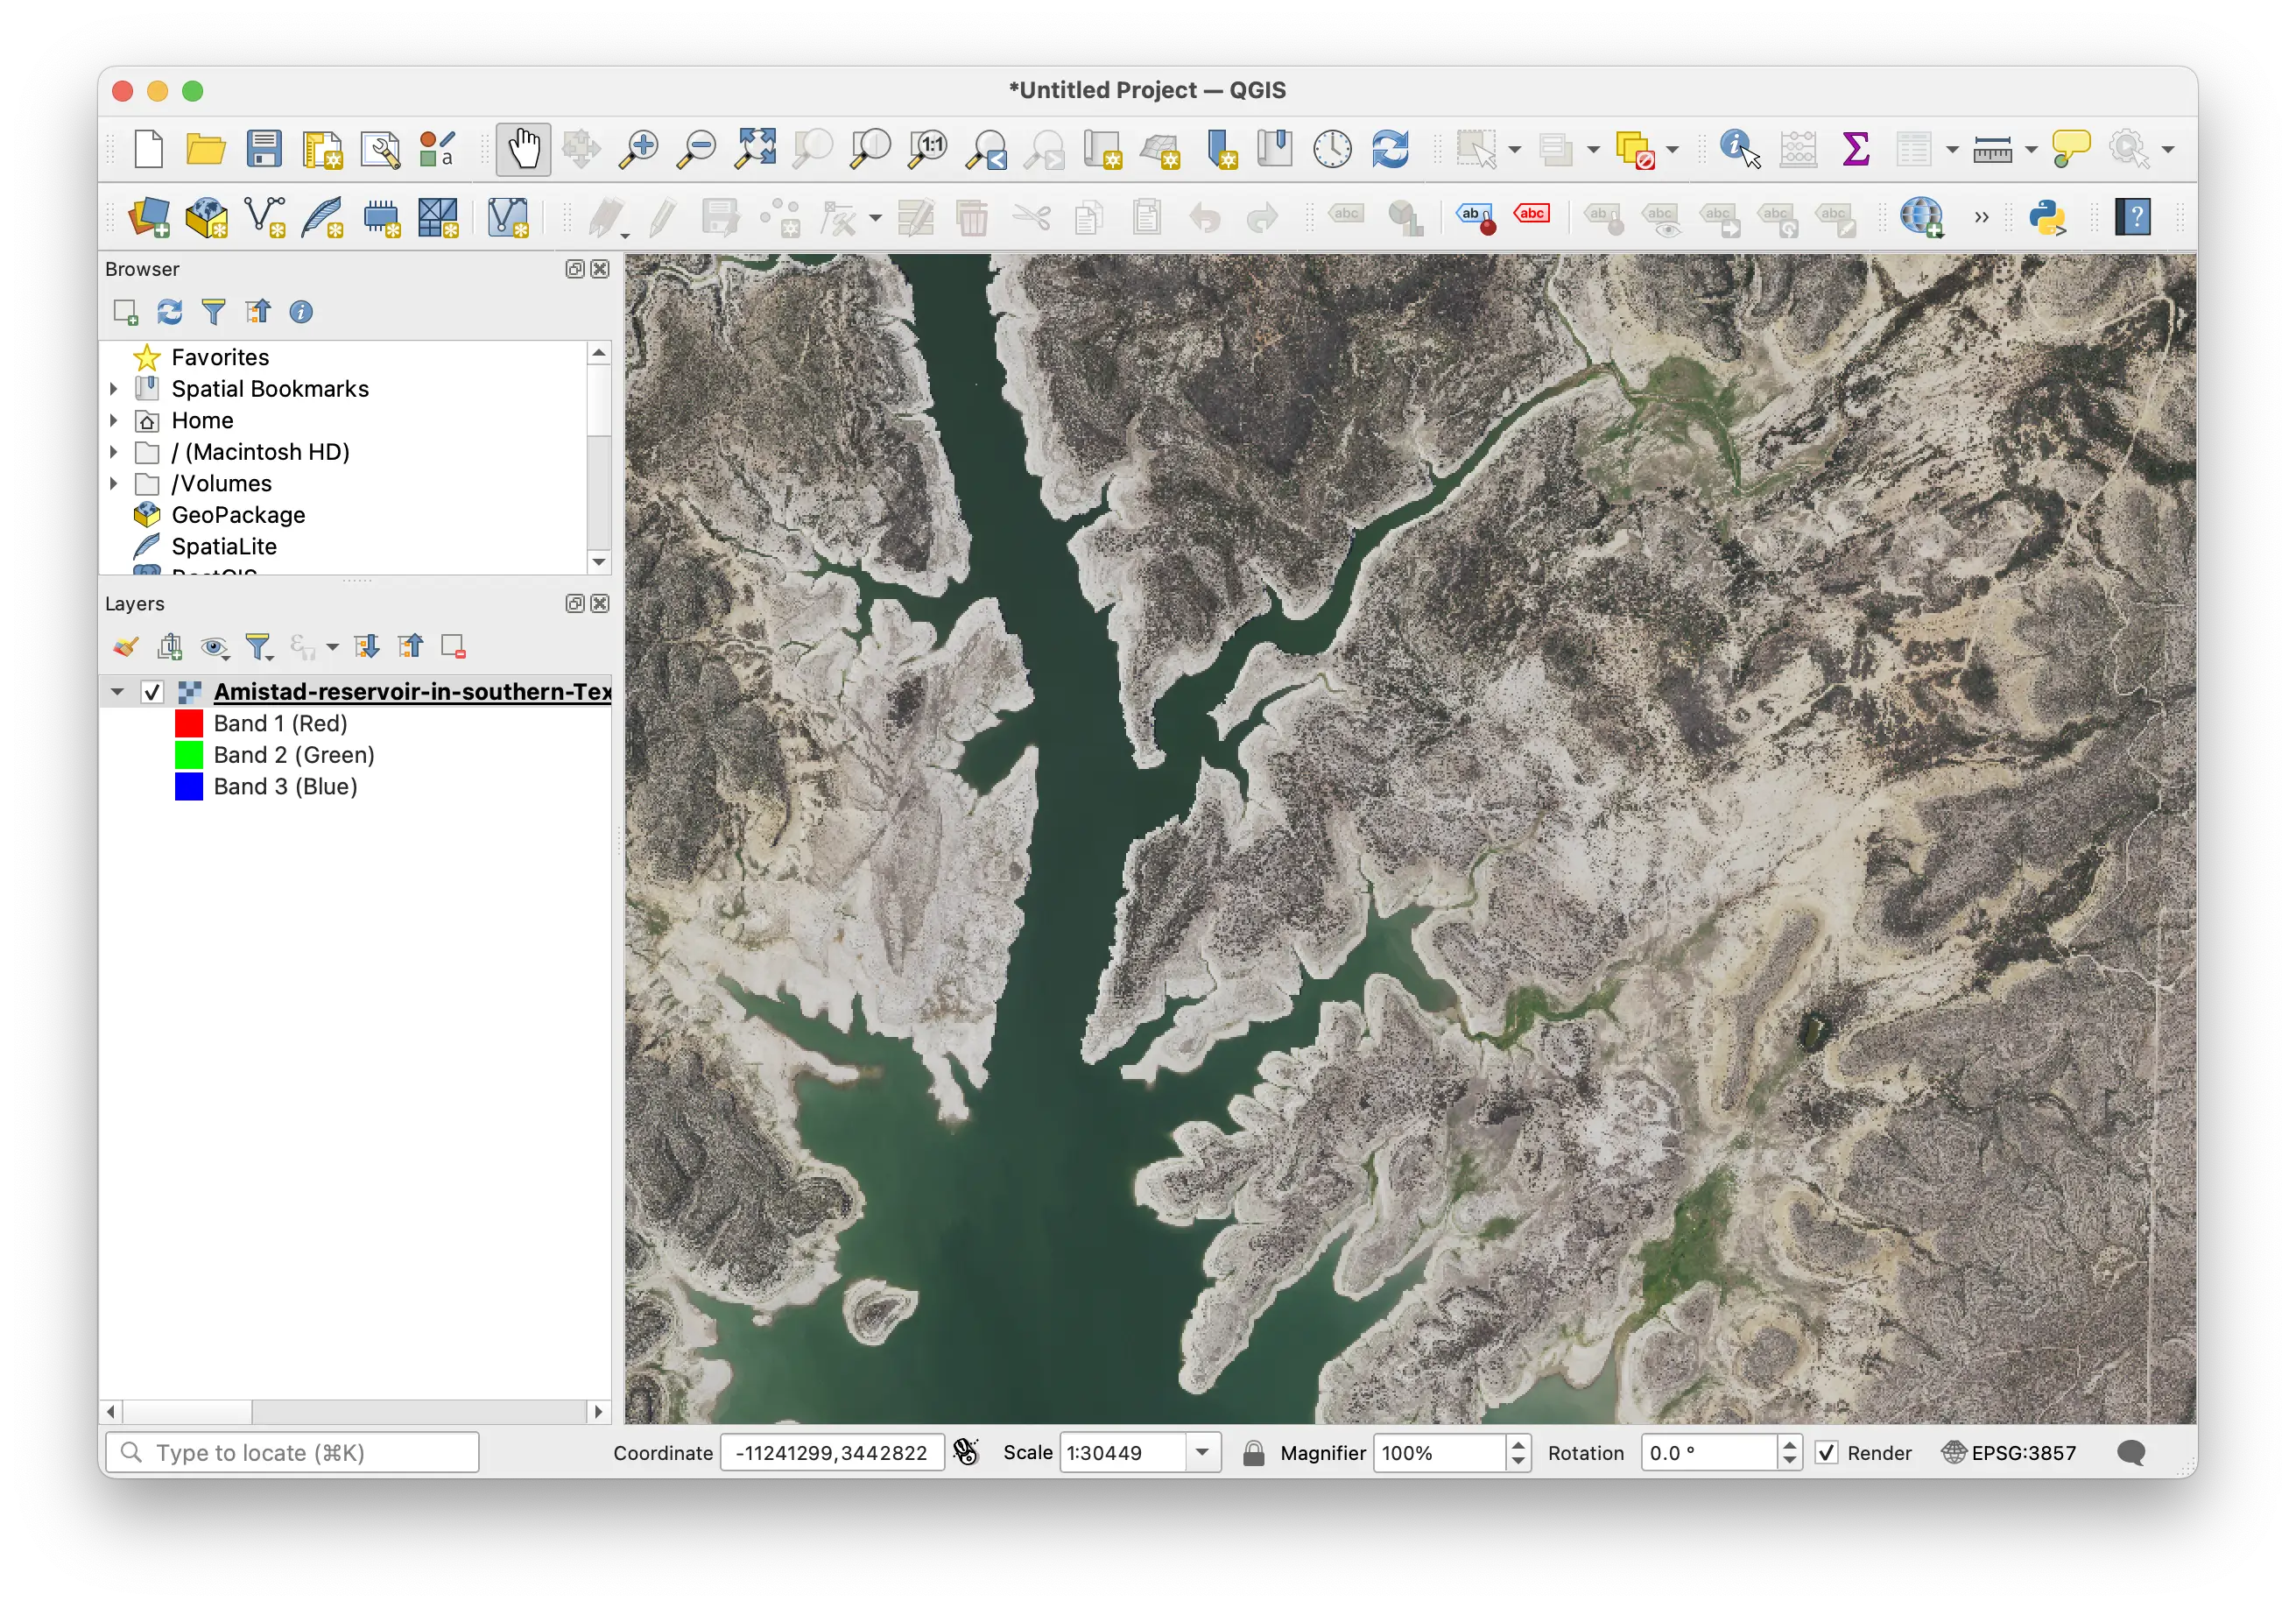The image size is (2296, 1608).
Task: Click the Band 2 (Green) color swatch
Action: [189, 755]
